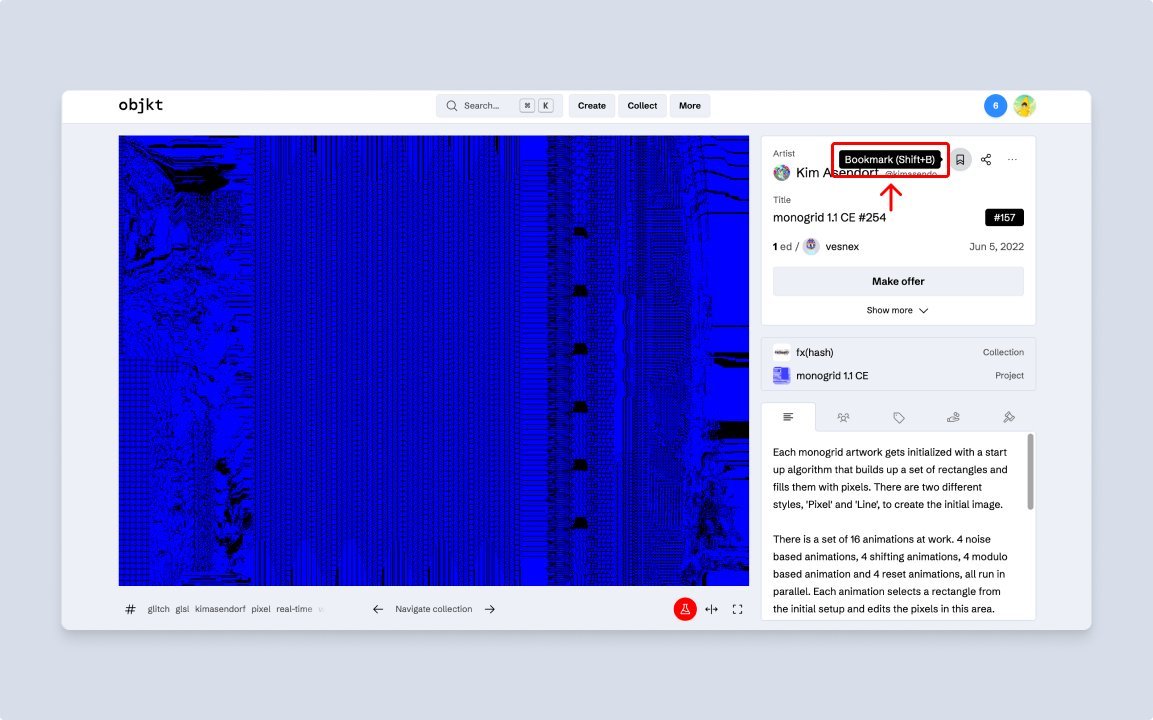1153x720 pixels.
Task: Switch to the owners tab icon
Action: [843, 418]
